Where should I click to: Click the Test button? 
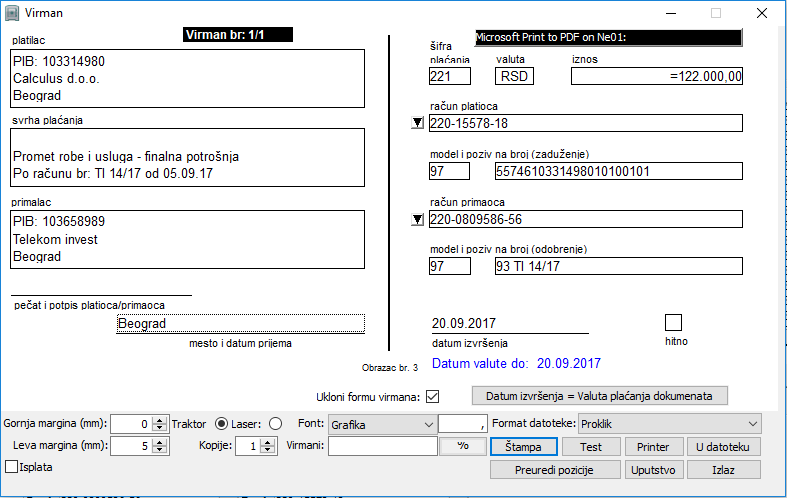[x=591, y=447]
